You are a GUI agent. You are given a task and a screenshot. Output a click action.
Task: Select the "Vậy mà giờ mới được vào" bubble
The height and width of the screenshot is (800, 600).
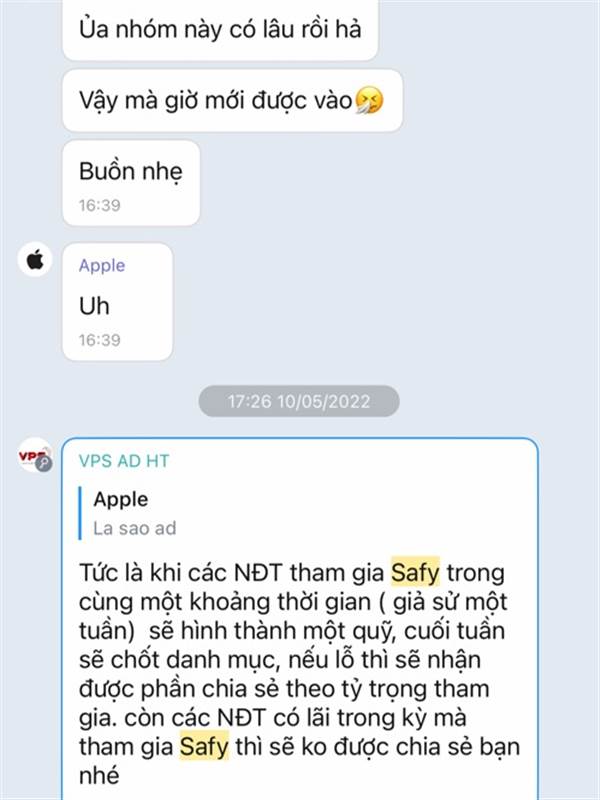[x=232, y=101]
